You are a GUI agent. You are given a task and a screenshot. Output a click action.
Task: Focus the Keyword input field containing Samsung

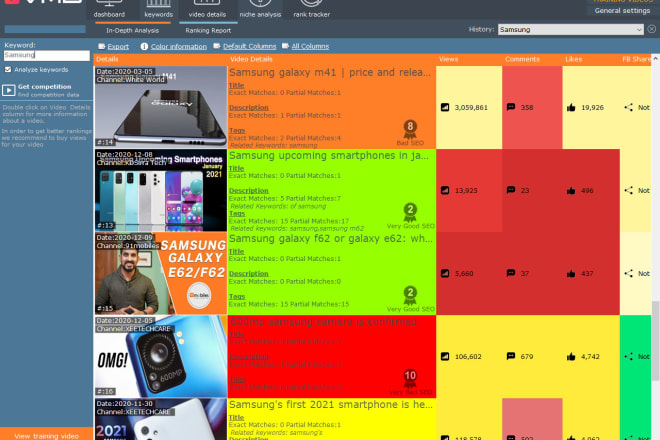46,55
